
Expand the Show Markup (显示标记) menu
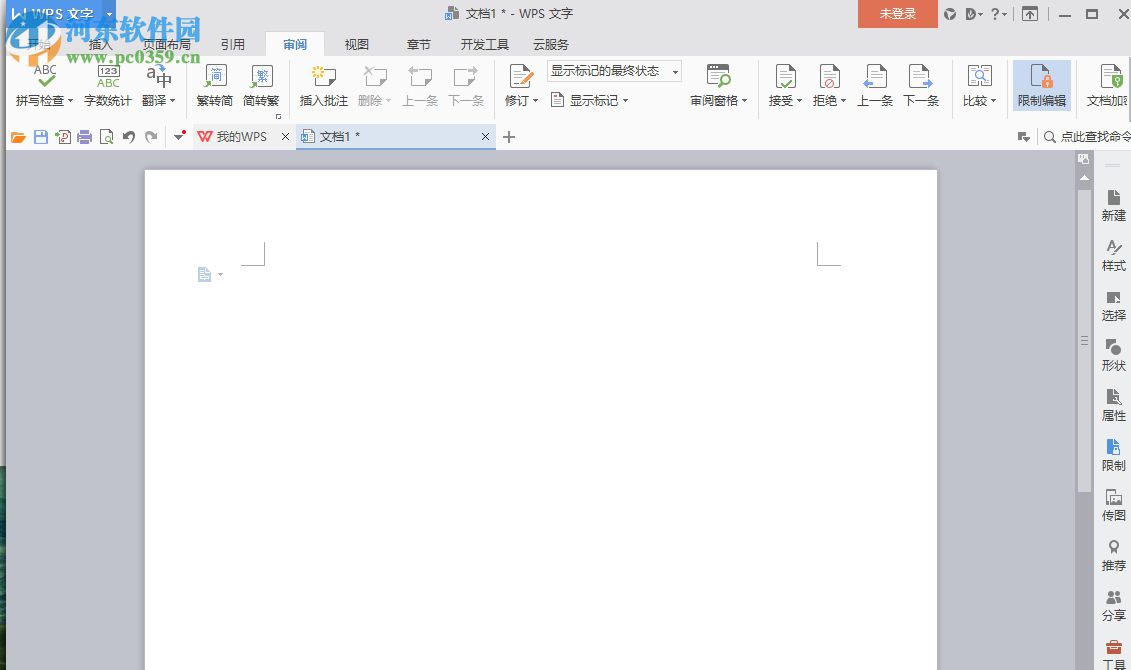pos(590,100)
